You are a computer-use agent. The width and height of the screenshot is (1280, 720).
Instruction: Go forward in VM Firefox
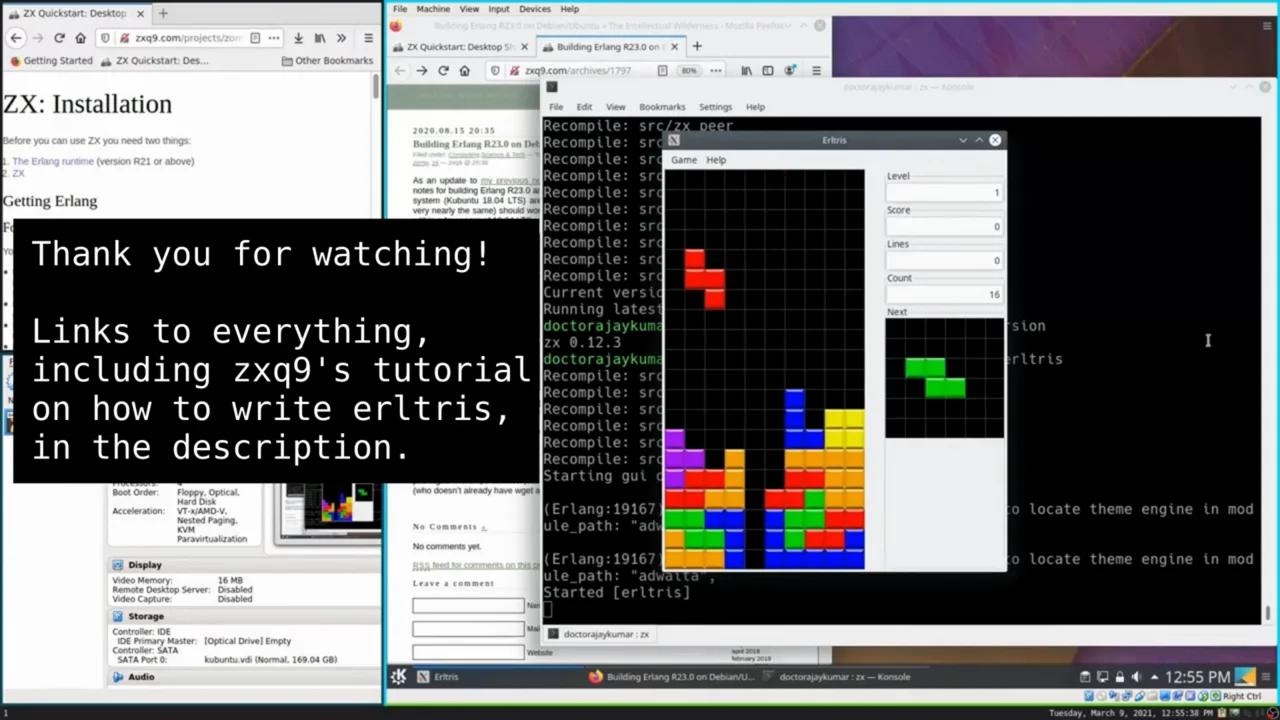coord(421,71)
